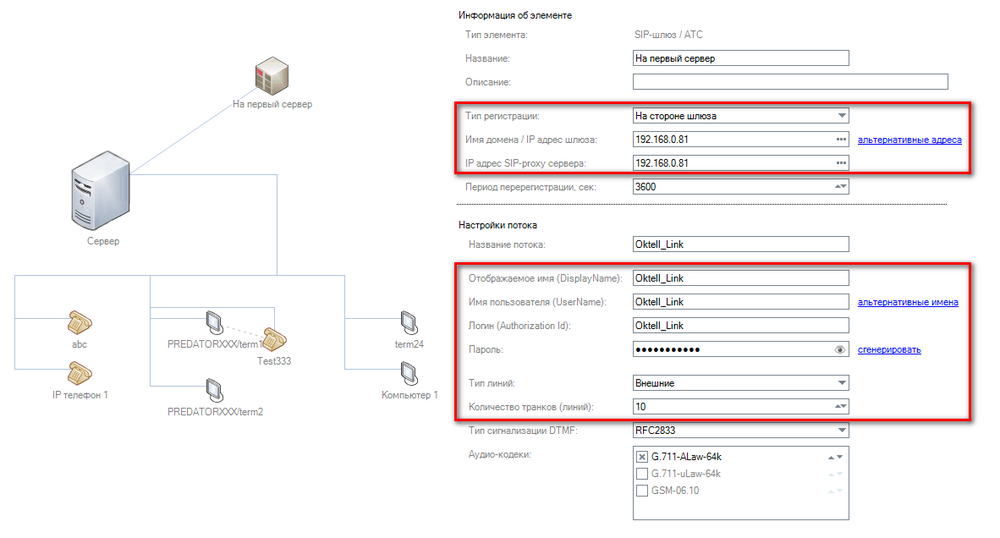Screen dimensions: 1000x538
Task: Expand the Тип линий dropdown
Action: (841, 383)
